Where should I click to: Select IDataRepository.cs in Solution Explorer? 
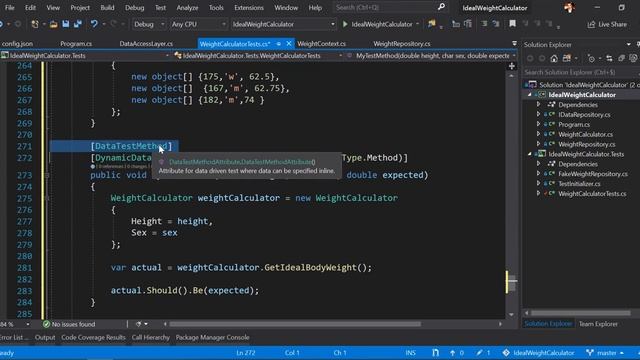[x=584, y=115]
